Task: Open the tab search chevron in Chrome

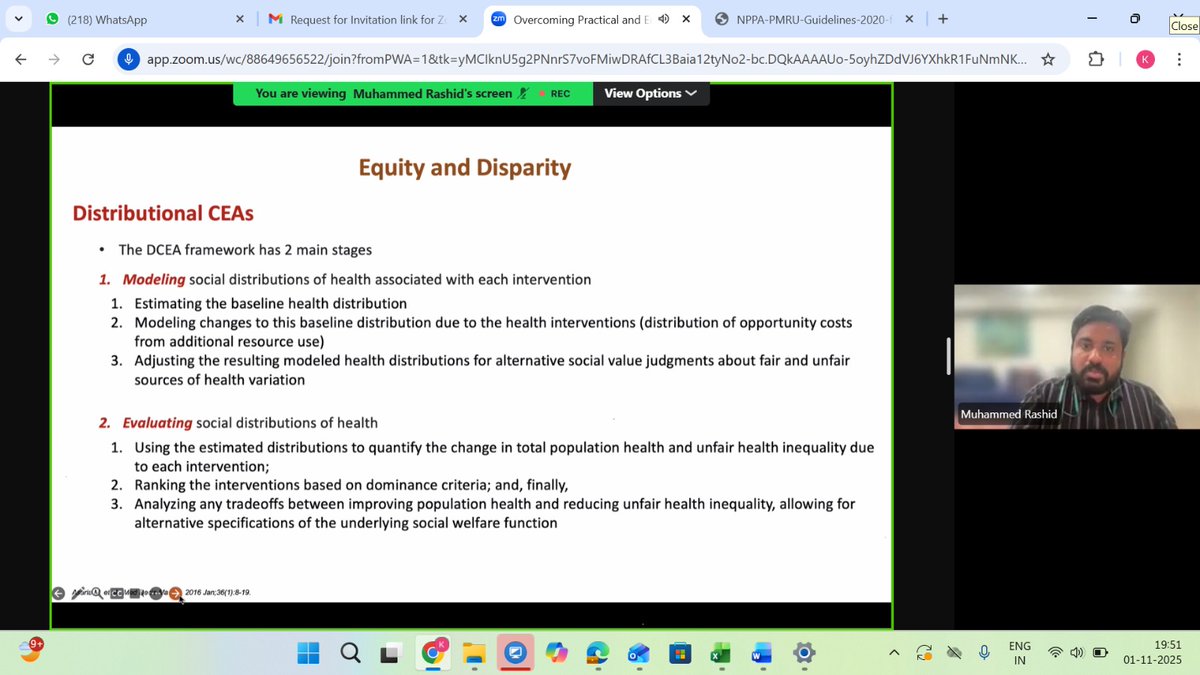Action: click(19, 19)
